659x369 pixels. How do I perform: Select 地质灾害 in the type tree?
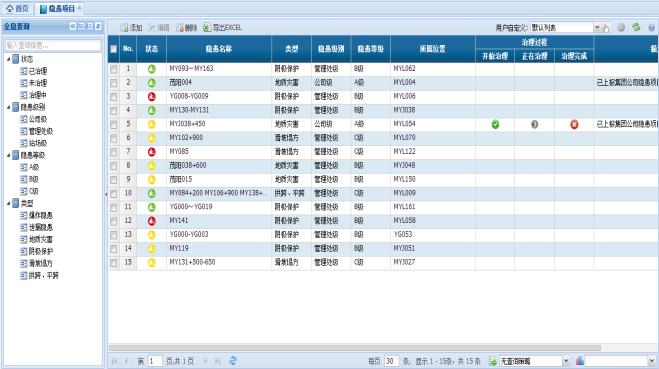pyautogui.click(x=41, y=240)
